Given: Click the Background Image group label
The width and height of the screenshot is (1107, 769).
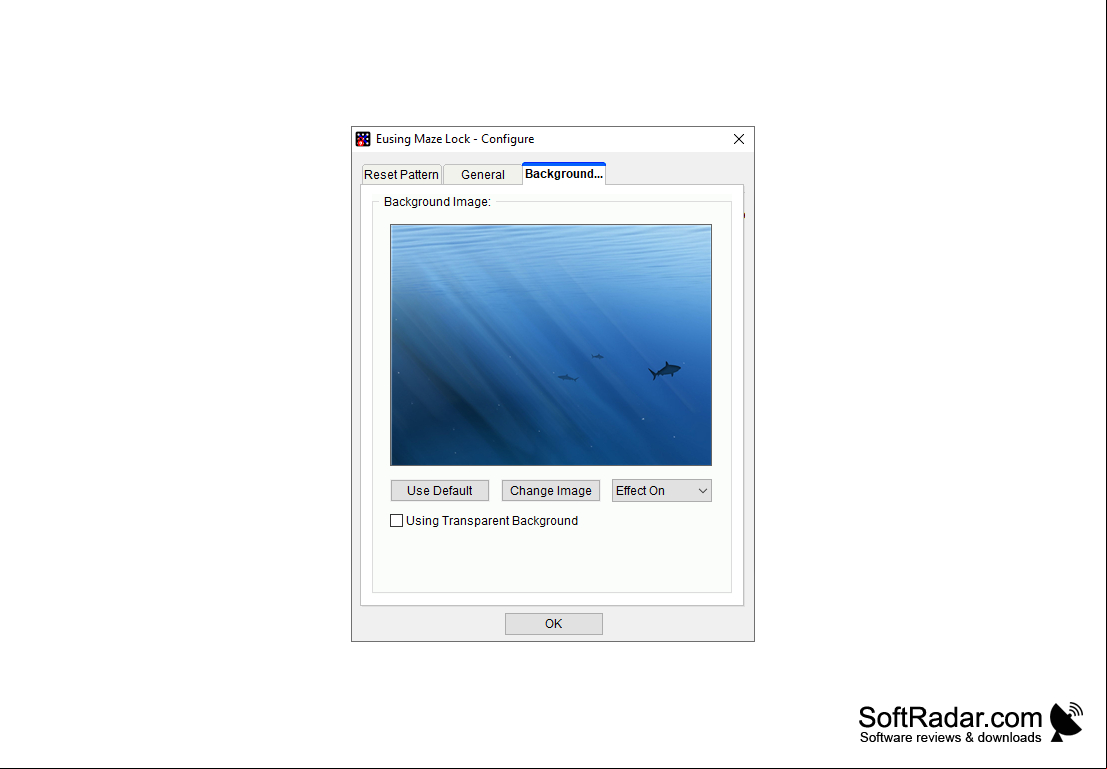Looking at the screenshot, I should [x=437, y=202].
